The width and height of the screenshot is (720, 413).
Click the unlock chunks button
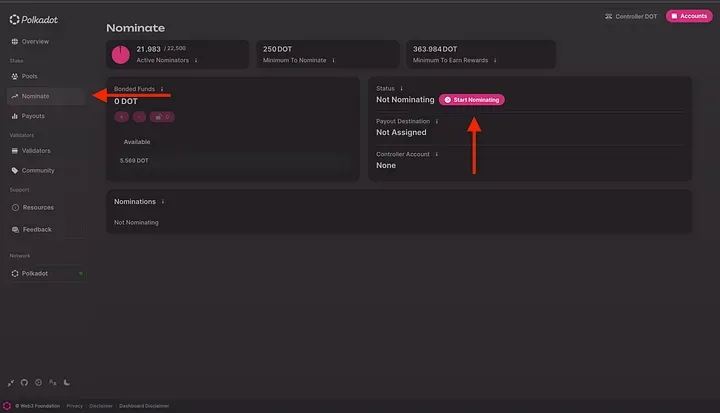click(x=162, y=117)
